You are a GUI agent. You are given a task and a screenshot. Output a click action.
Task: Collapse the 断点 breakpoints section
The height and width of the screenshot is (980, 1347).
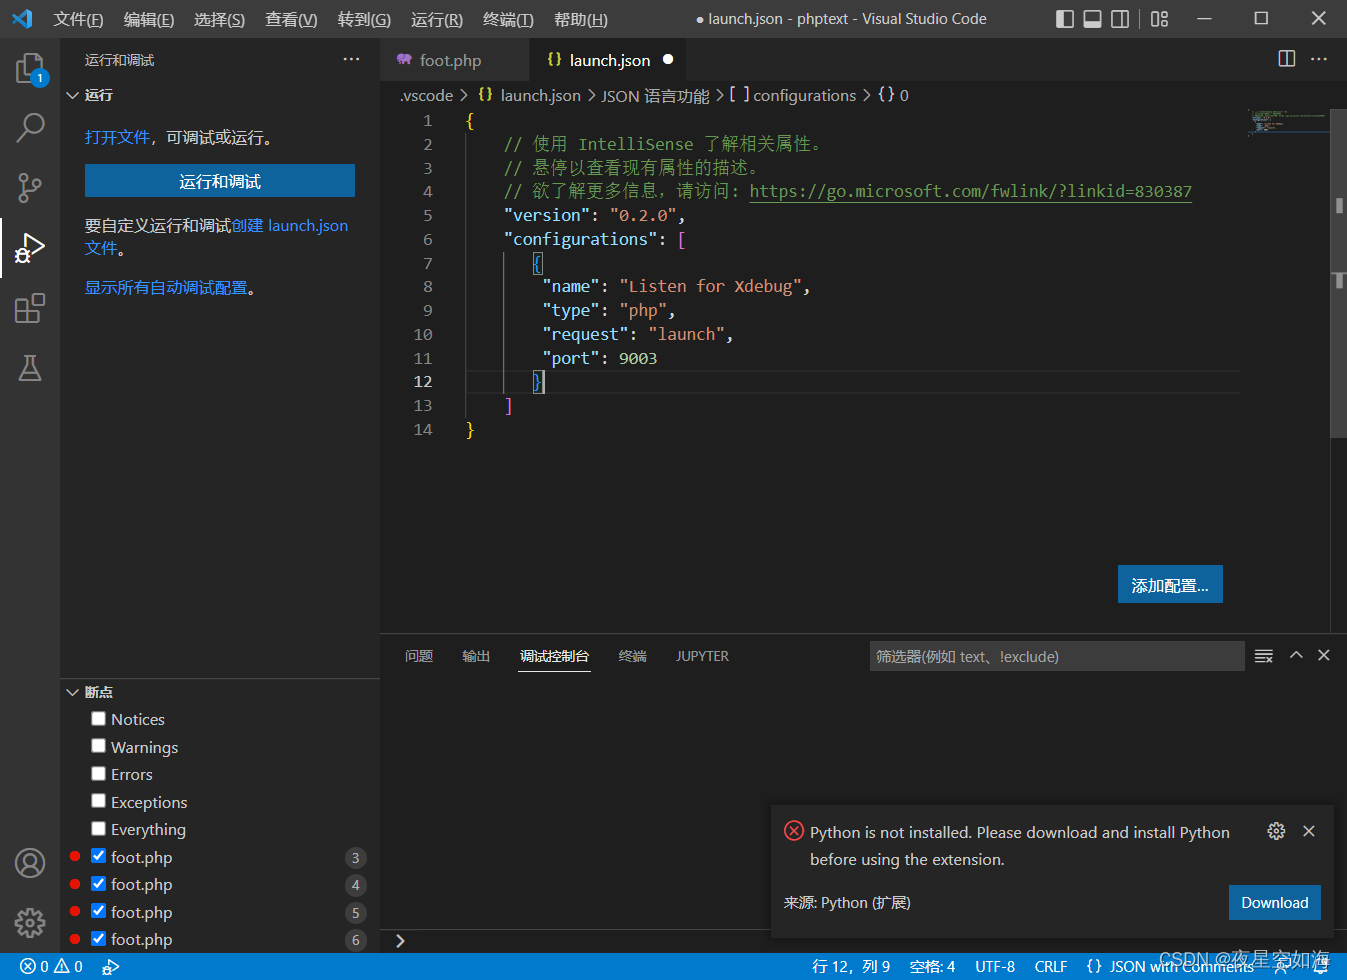98,692
